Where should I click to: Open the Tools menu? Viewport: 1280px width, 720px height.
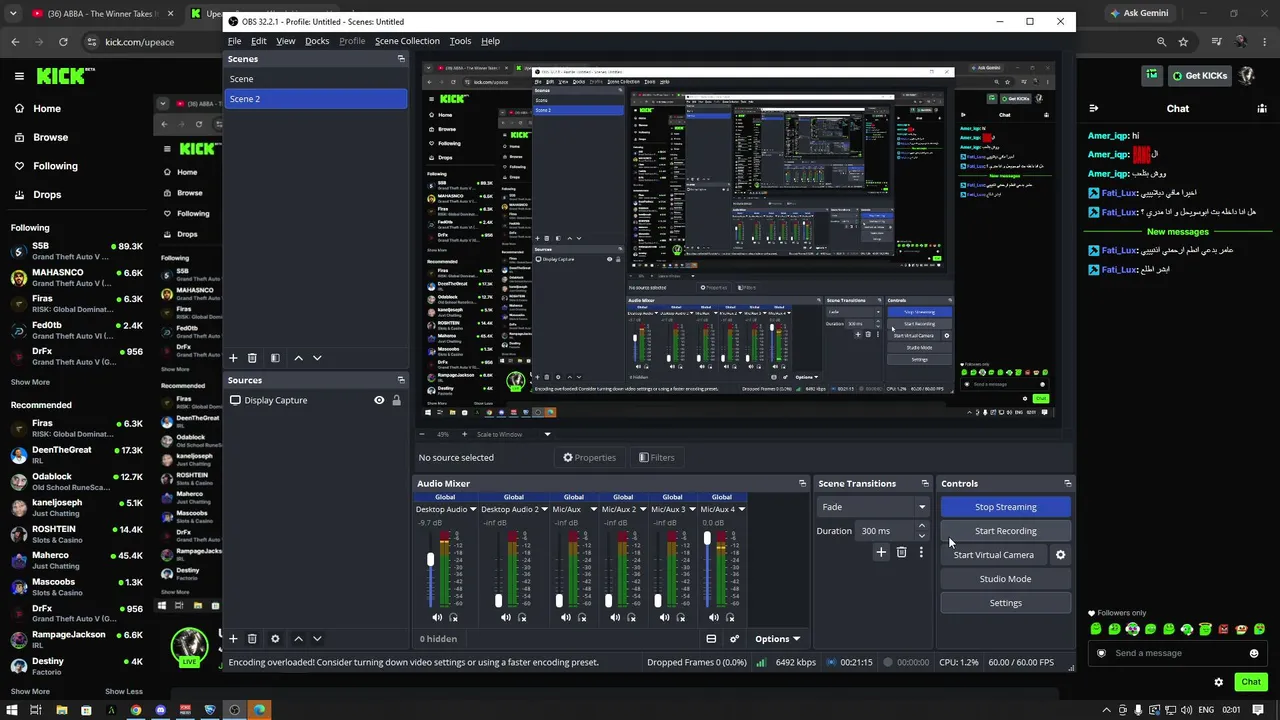pos(460,41)
